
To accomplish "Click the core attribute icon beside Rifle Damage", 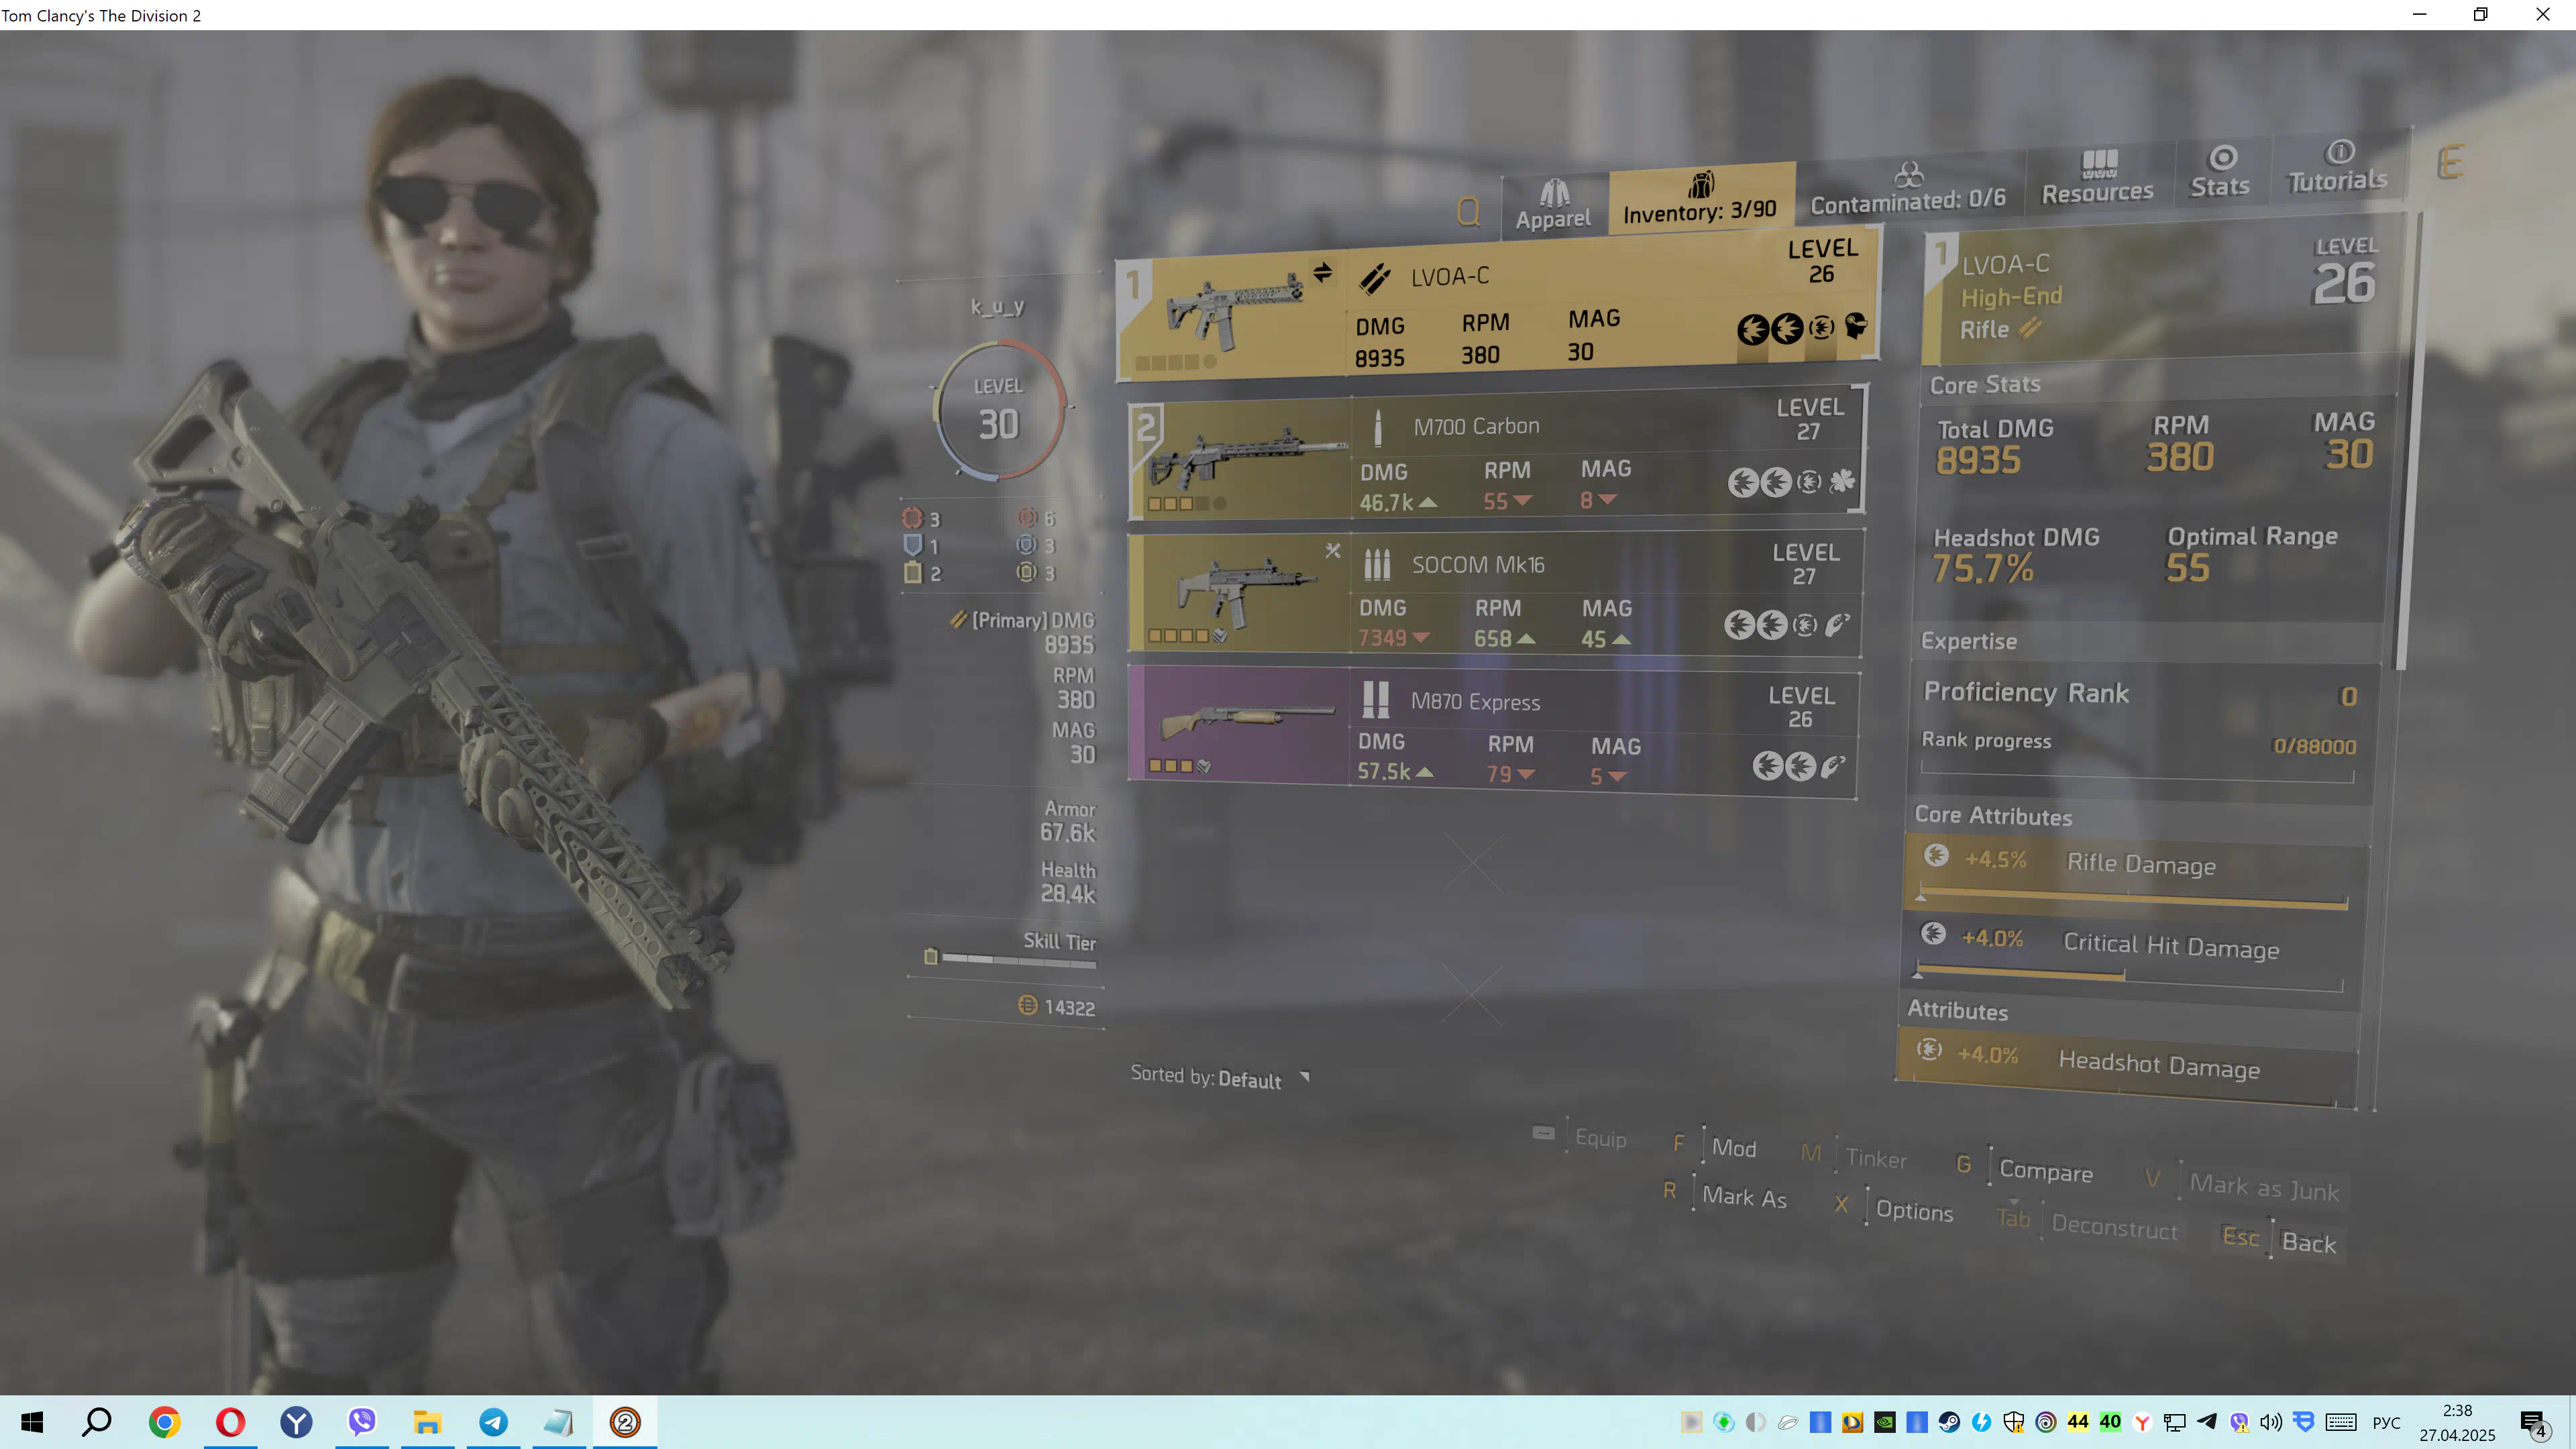I will 1937,855.
